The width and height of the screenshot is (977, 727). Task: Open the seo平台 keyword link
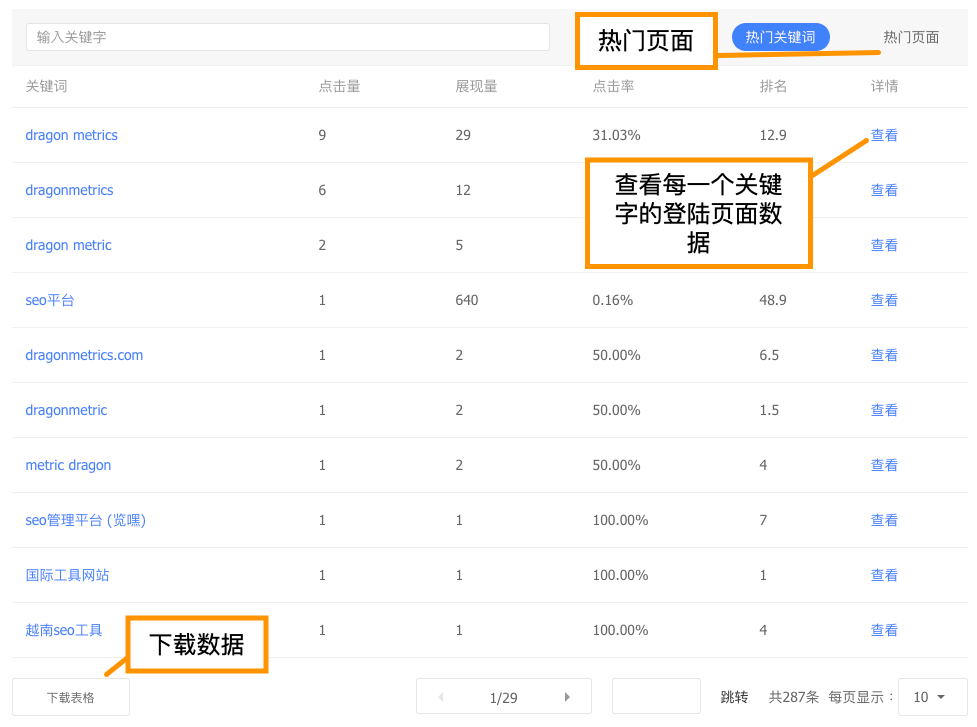click(49, 300)
